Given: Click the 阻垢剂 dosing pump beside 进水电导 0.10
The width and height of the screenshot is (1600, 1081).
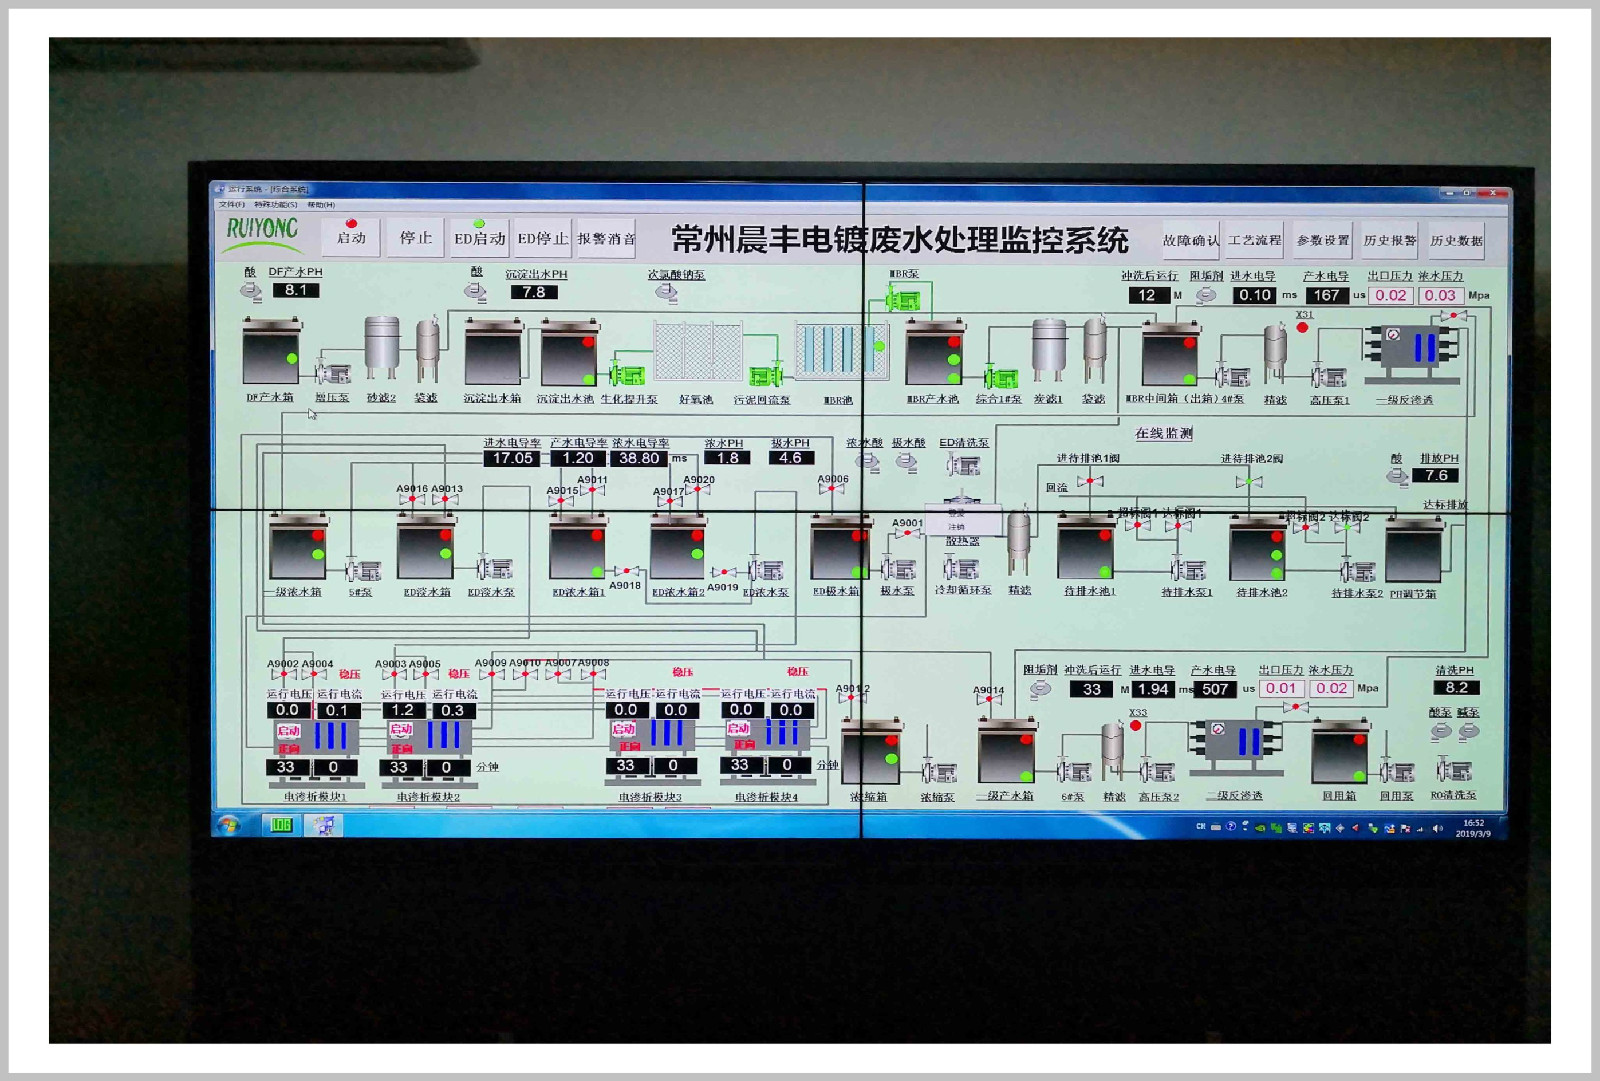Looking at the screenshot, I should [x=1206, y=295].
